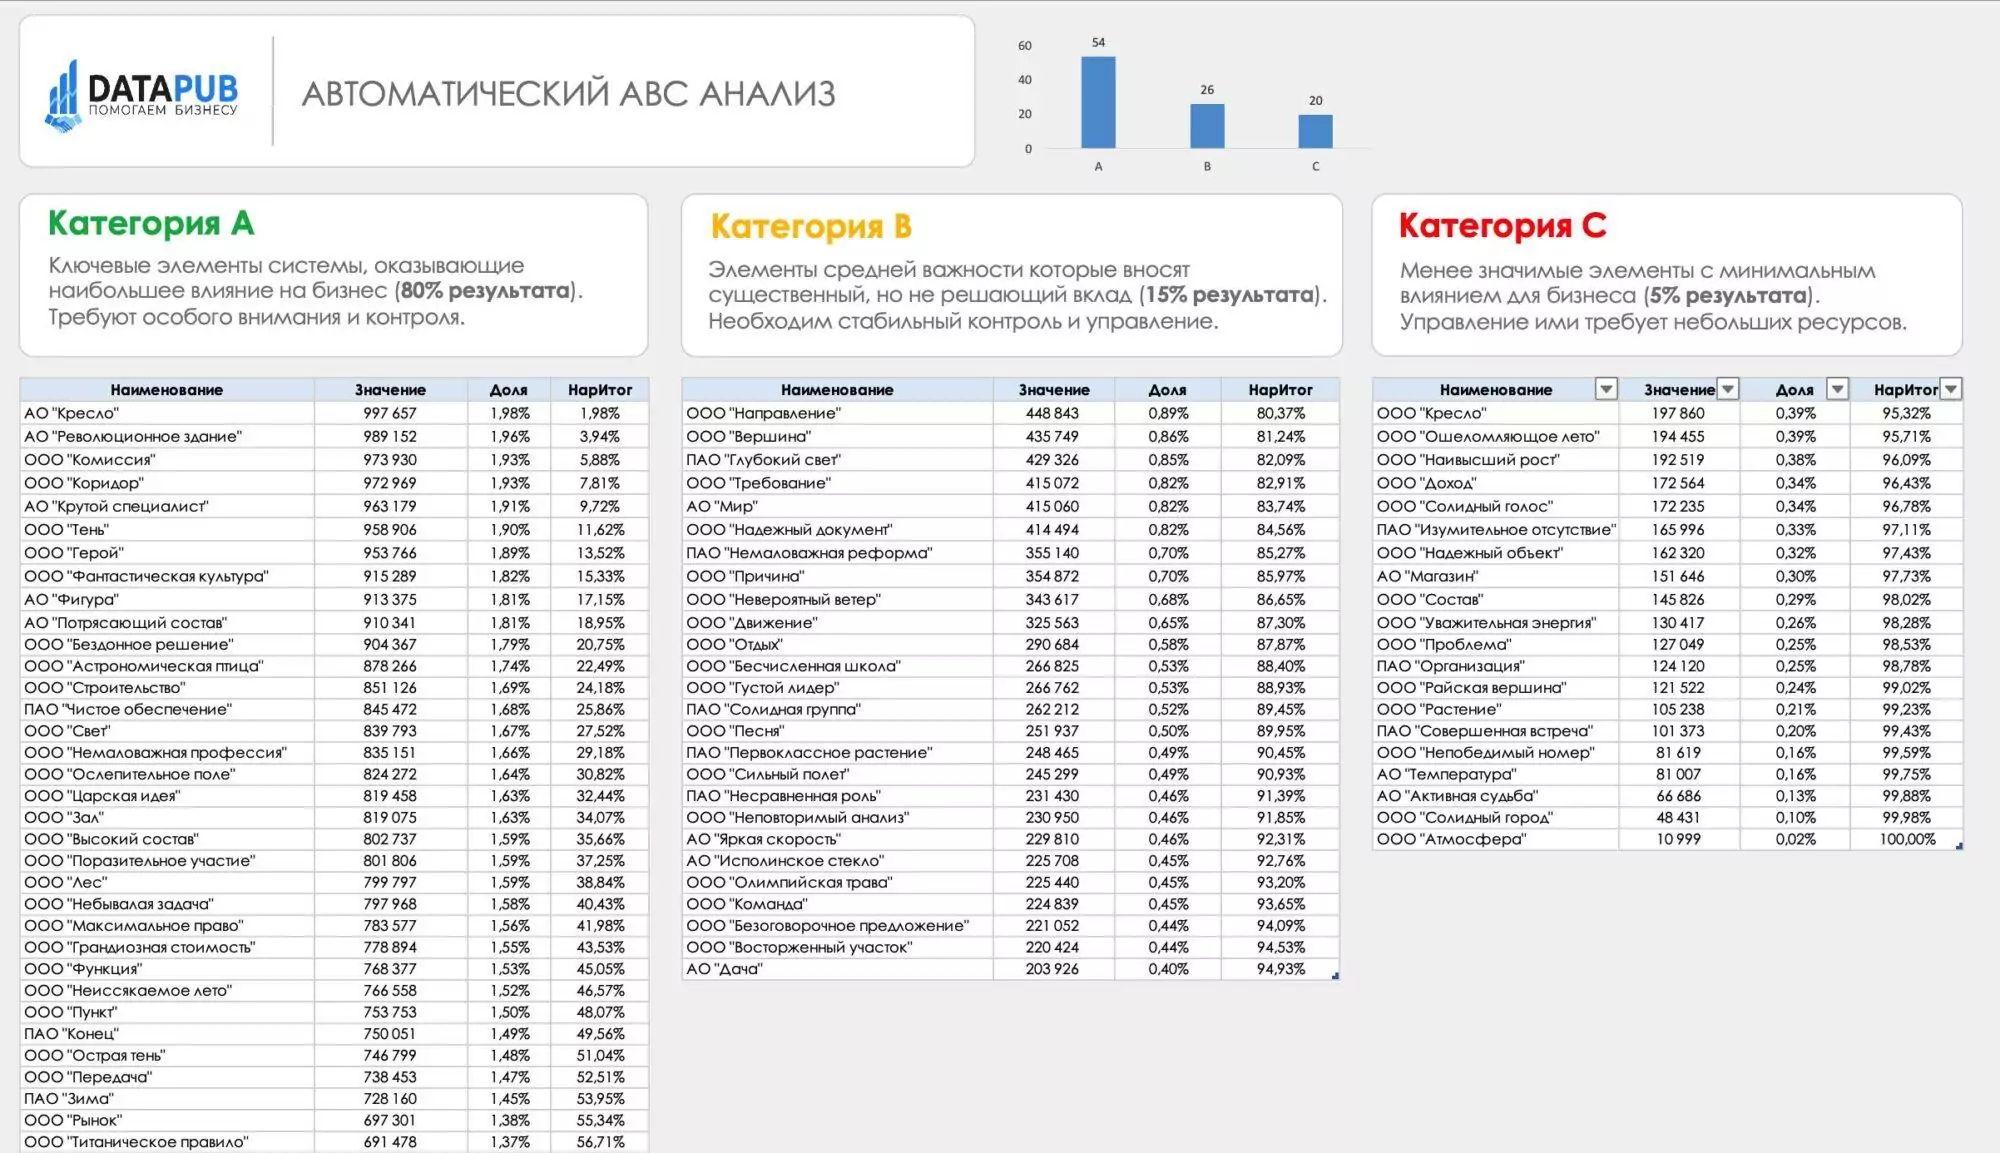Viewport: 2000px width, 1153px height.
Task: Click the 'АВТОМАТИЧЕСКИЙ ABC АНАЛИЗ' title
Action: pyautogui.click(x=568, y=94)
